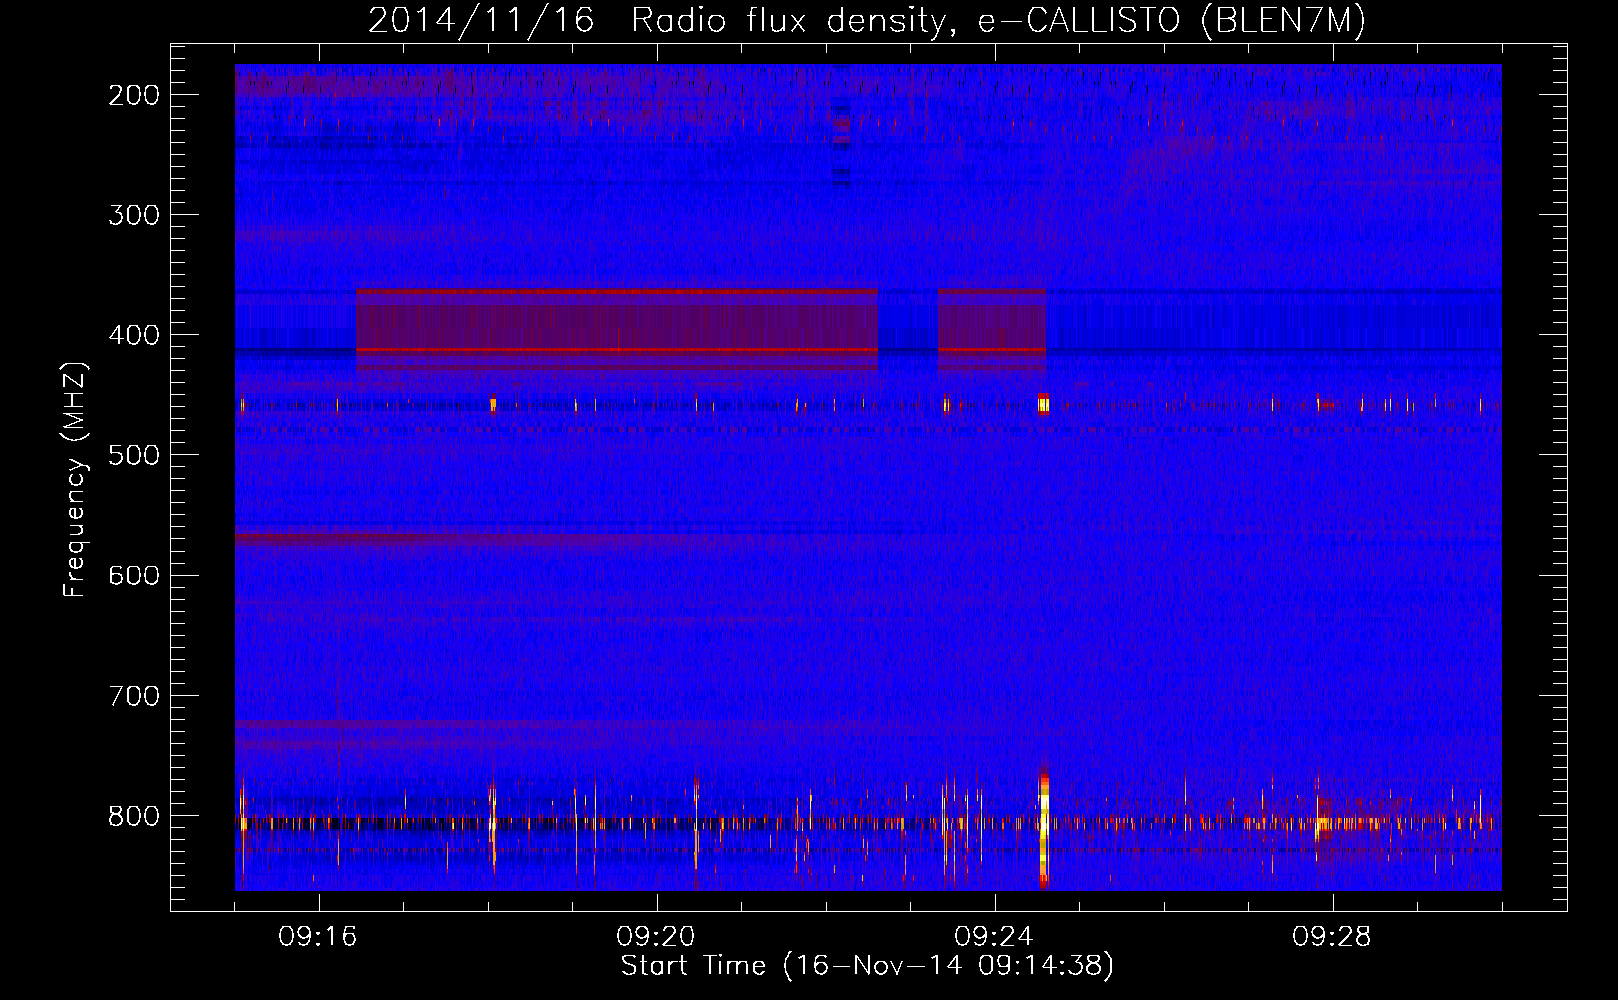This screenshot has height=1000, width=1618.
Task: Click the 400 frequency axis label
Action: coord(133,335)
